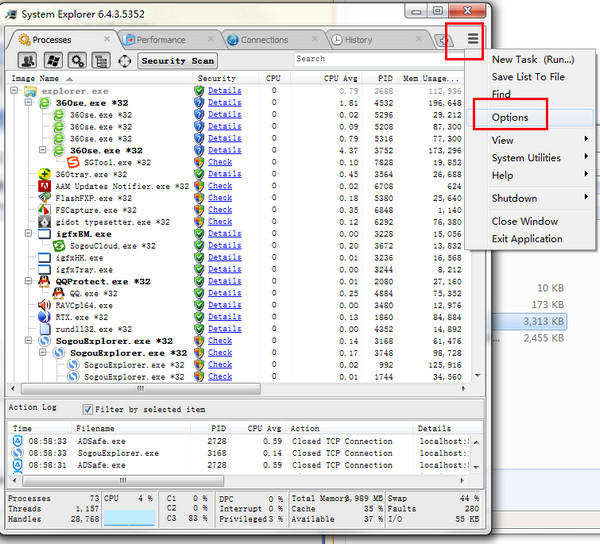Open the hamburger main menu icon
Image resolution: width=600 pixels, height=544 pixels.
point(472,40)
